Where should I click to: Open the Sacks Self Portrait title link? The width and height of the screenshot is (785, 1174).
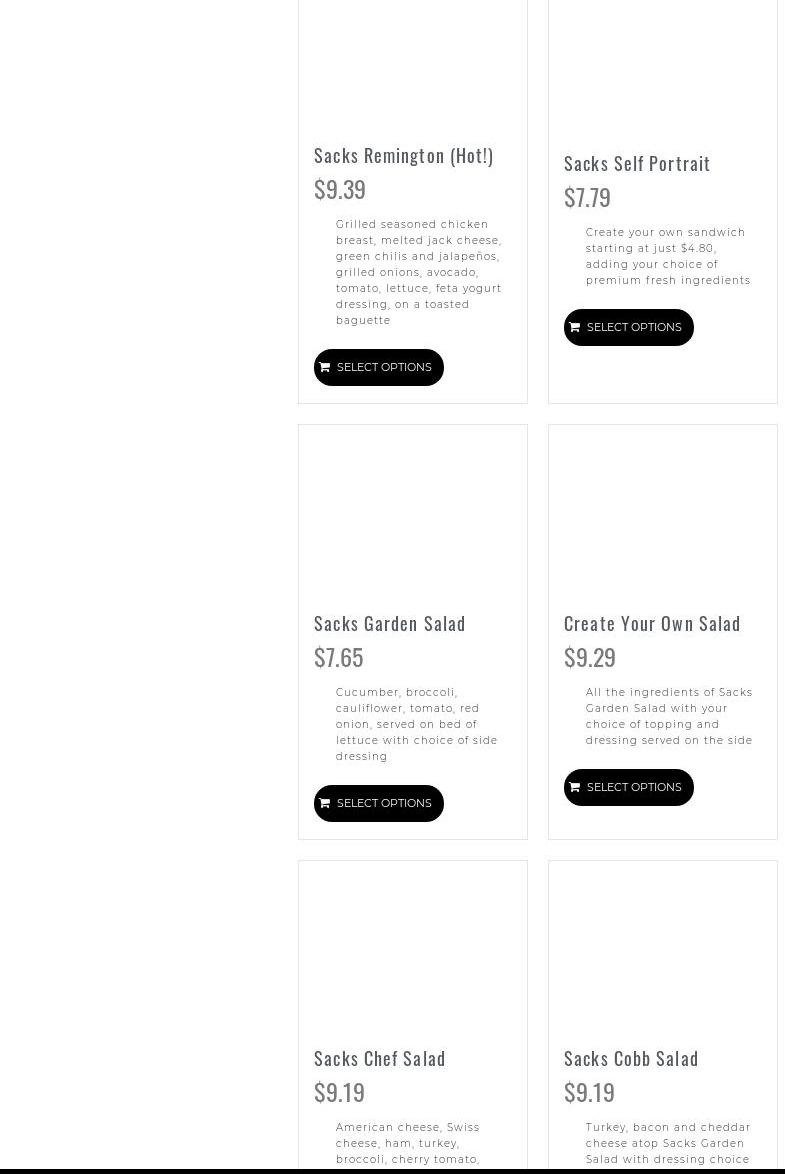tap(637, 164)
